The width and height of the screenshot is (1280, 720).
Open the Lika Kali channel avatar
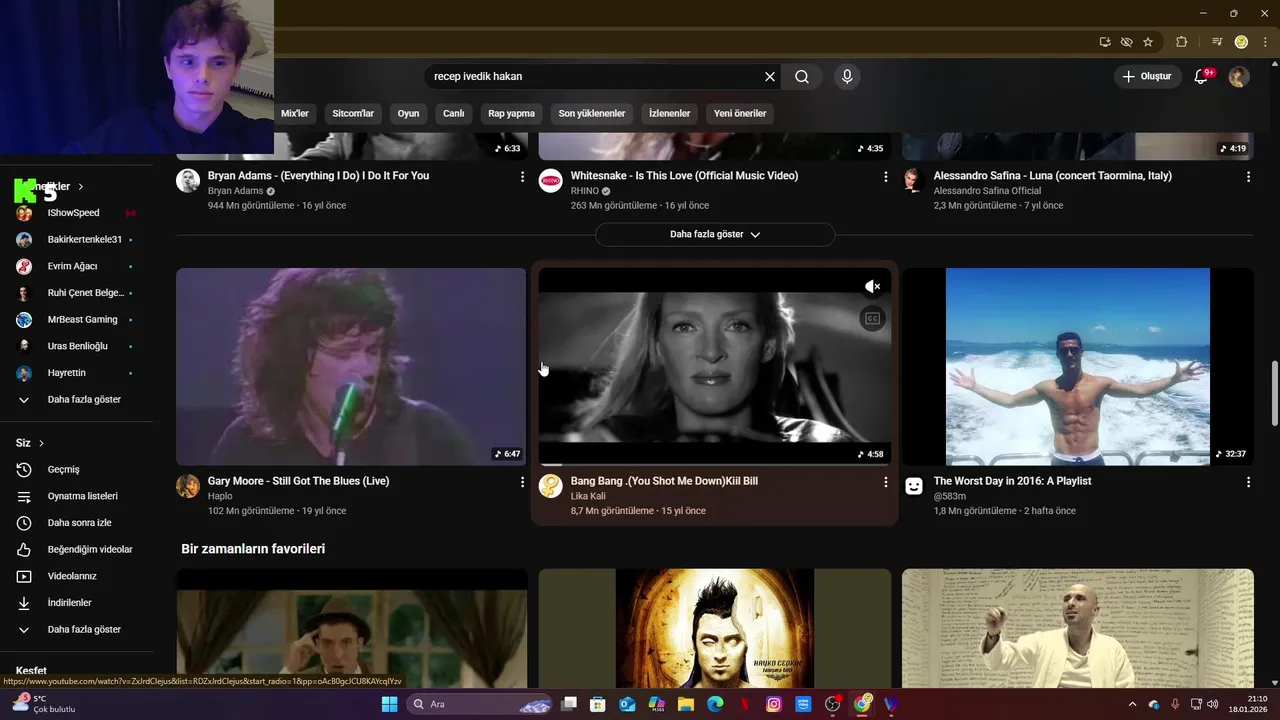(x=551, y=486)
